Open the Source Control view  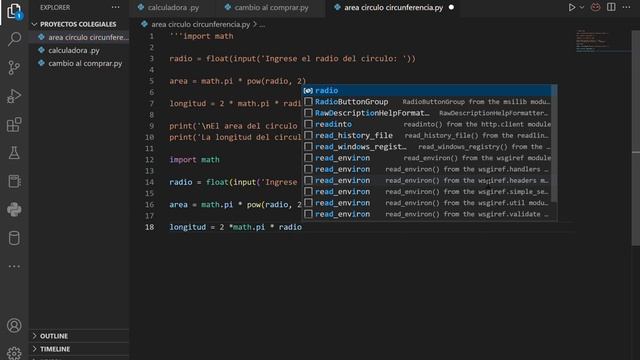14,67
